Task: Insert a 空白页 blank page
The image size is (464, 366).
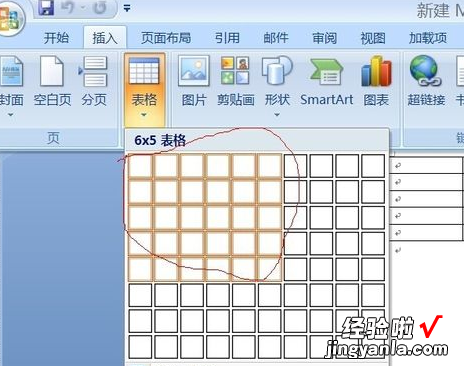Action: [x=52, y=82]
